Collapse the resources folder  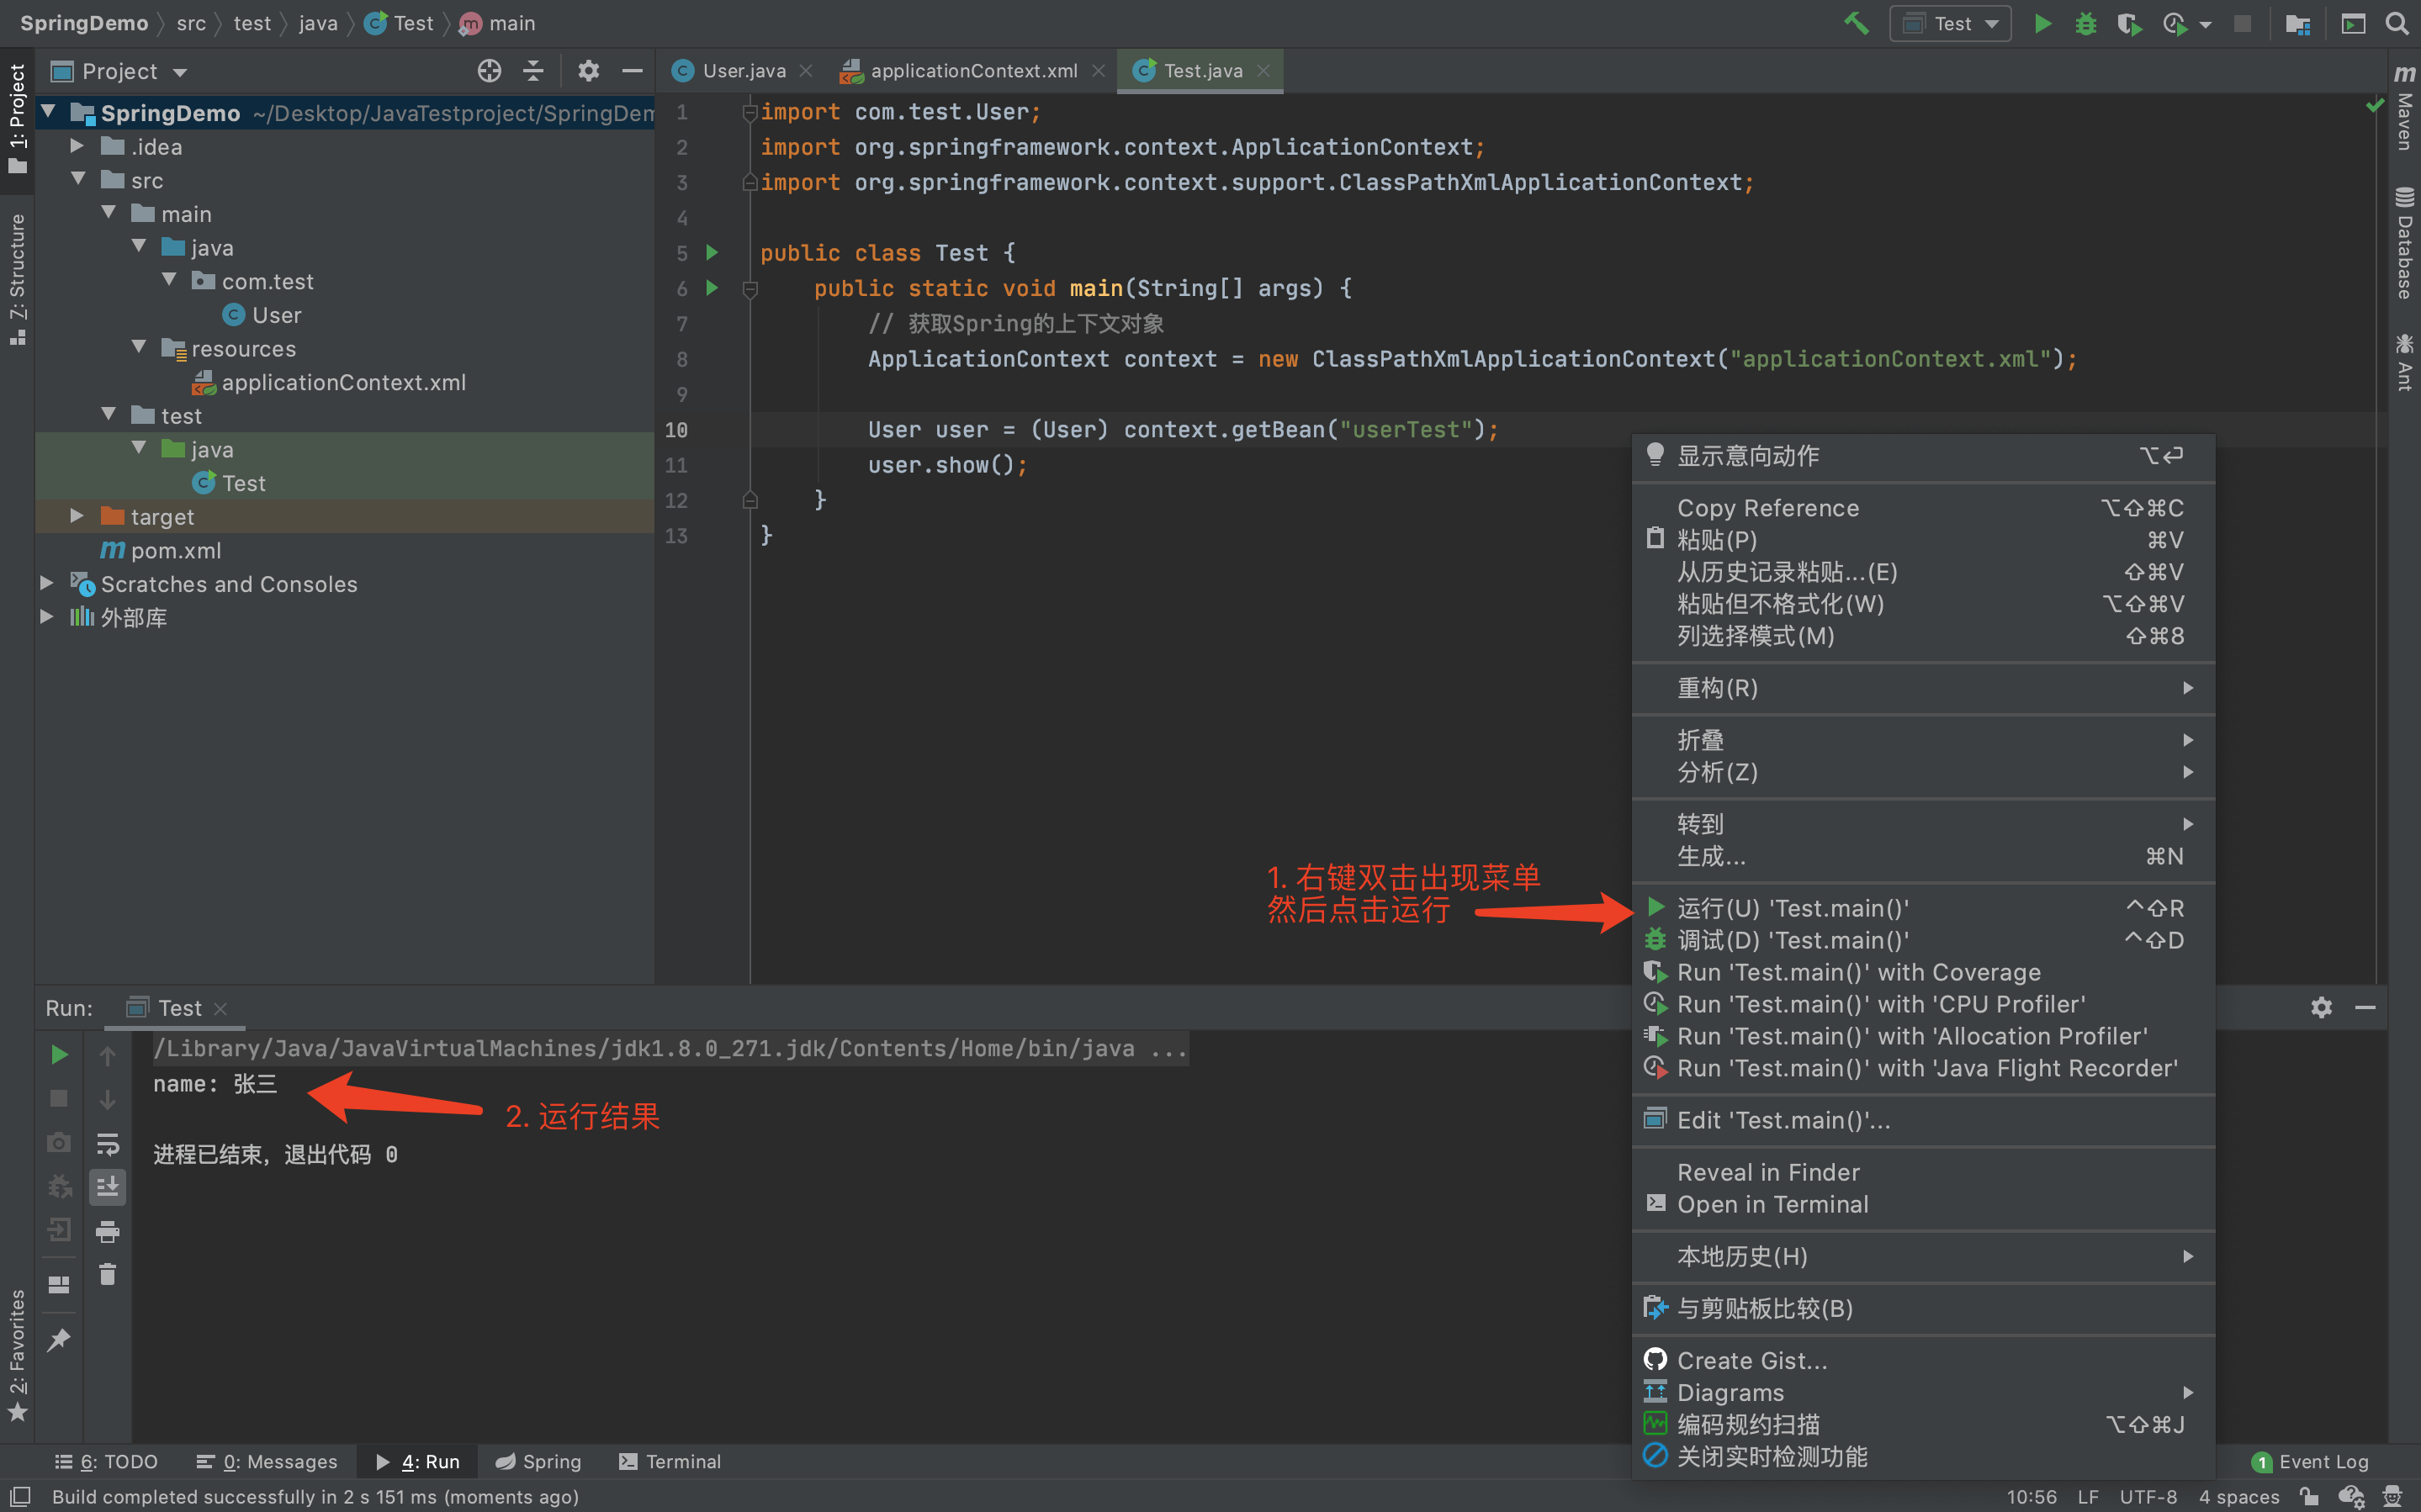click(139, 347)
